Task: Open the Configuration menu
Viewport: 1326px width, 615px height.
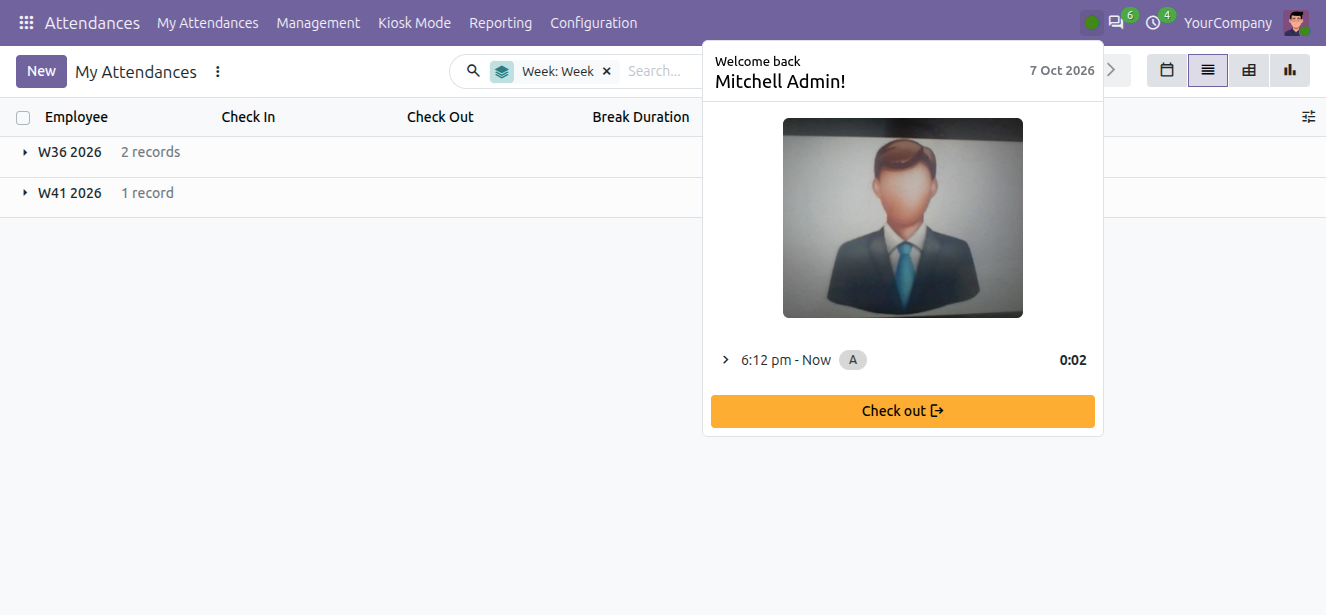Action: pos(593,22)
